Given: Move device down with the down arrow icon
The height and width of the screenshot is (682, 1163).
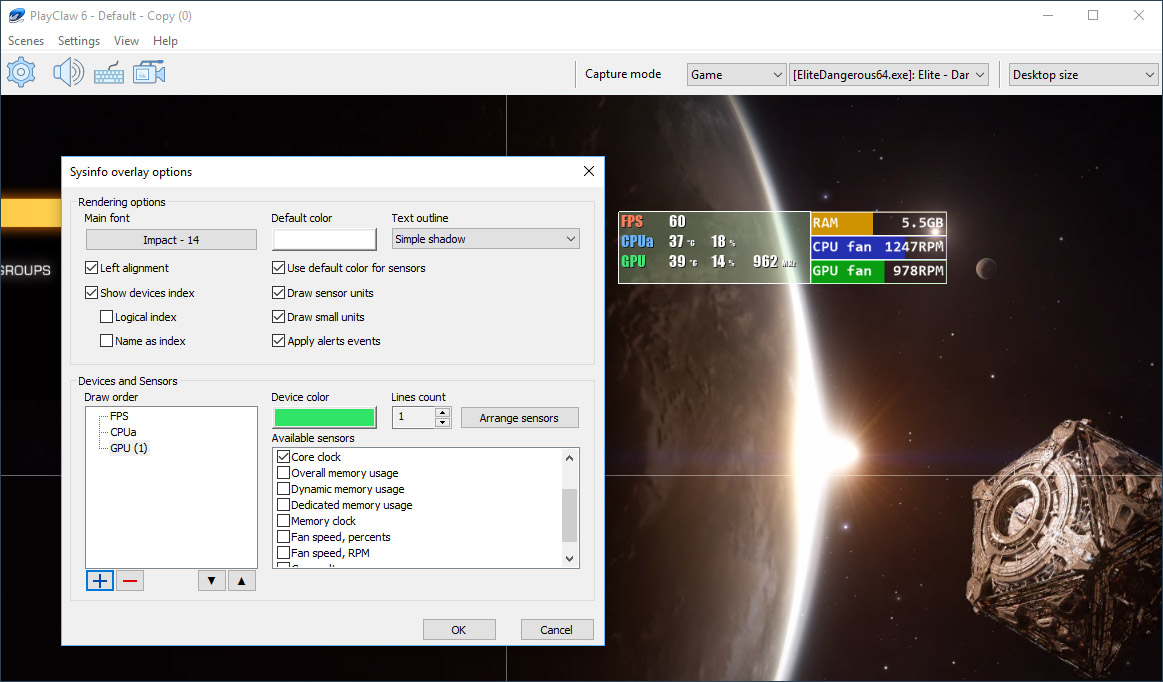Looking at the screenshot, I should click(x=211, y=580).
